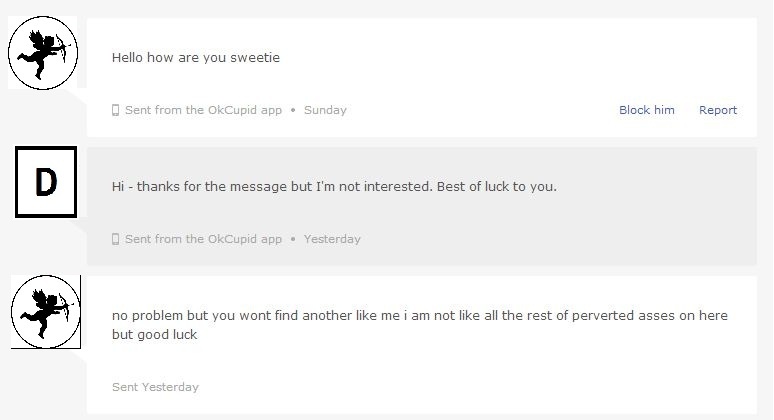Click the 'Sent Yesterday' label

click(x=155, y=387)
